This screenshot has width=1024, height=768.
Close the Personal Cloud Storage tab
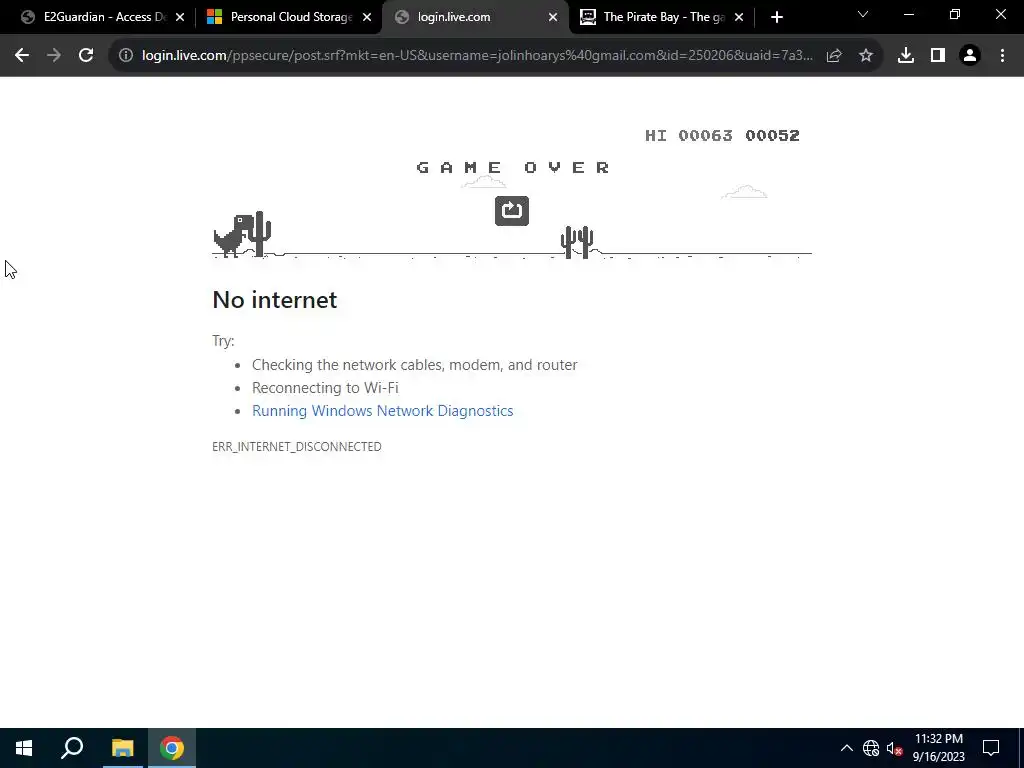coord(367,17)
